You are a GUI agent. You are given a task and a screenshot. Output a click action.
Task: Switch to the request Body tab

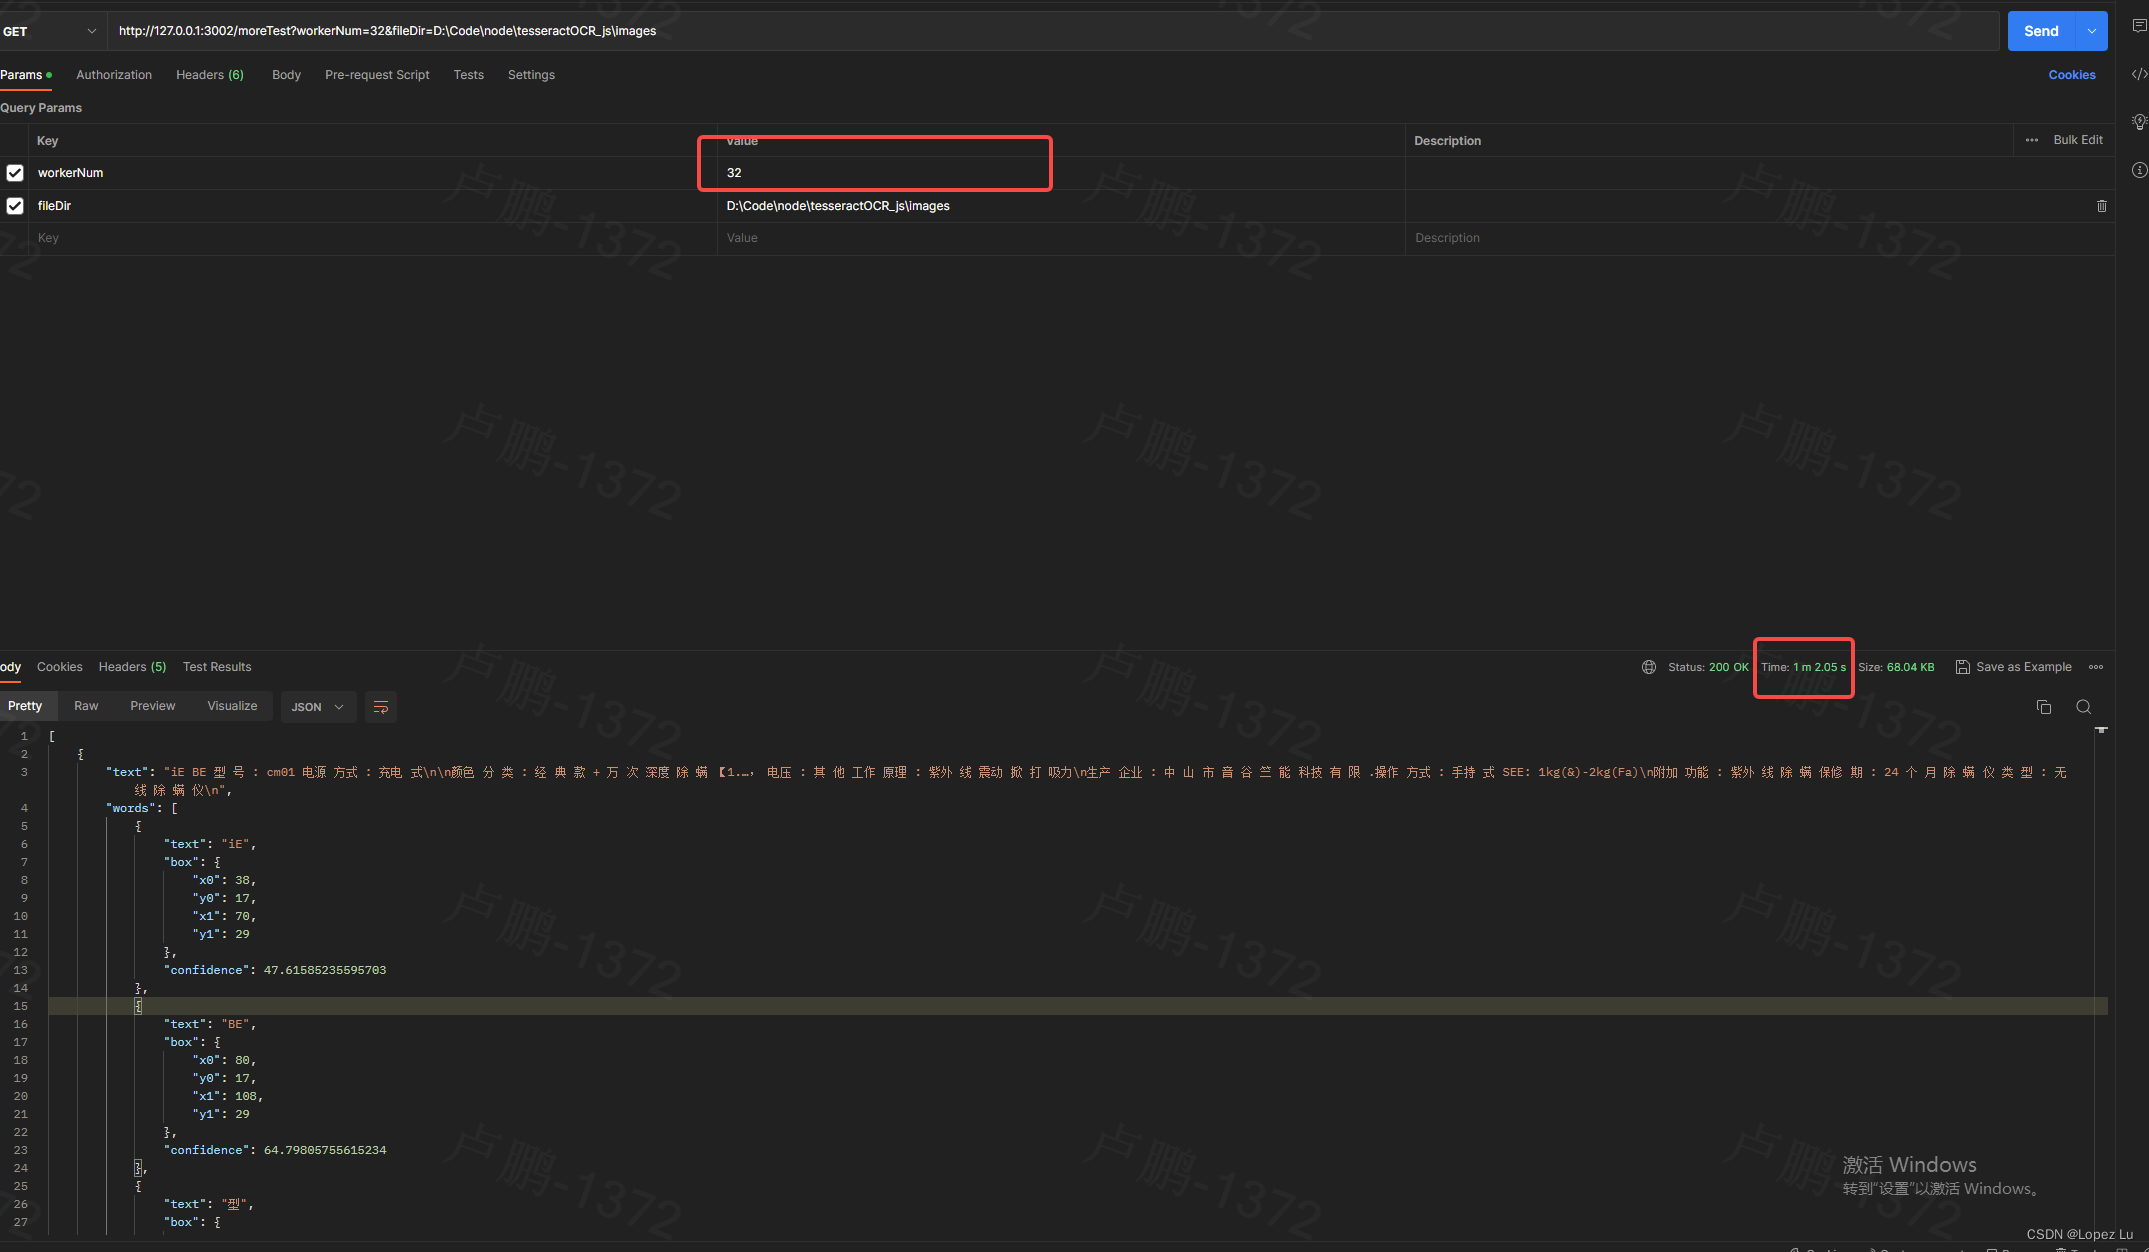(286, 75)
